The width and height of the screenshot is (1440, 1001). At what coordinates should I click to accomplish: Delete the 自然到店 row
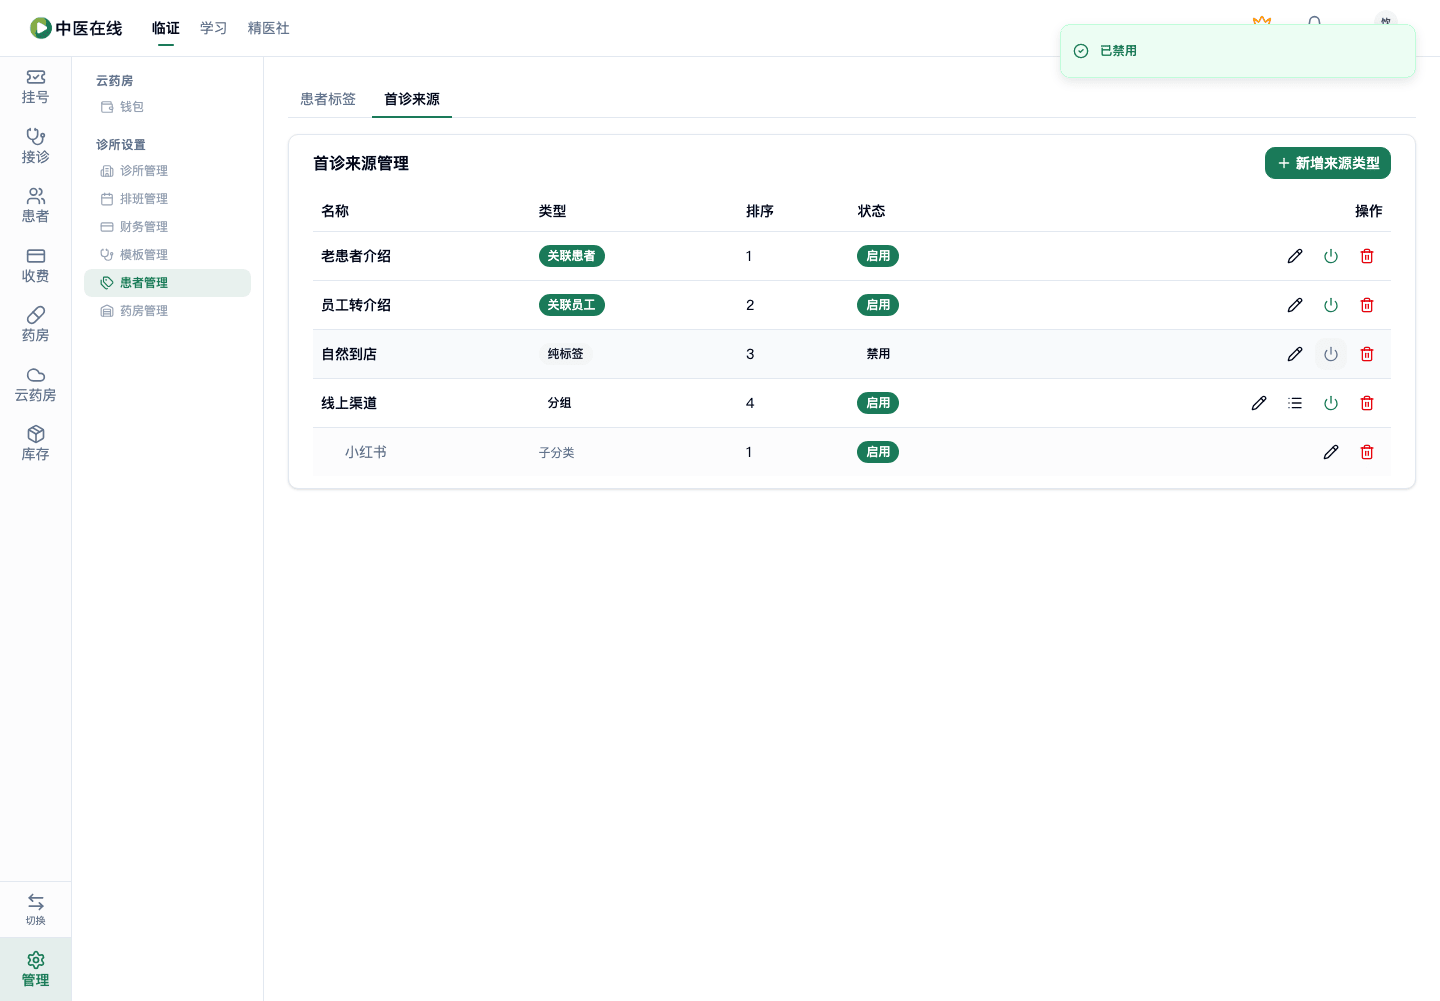(x=1367, y=354)
